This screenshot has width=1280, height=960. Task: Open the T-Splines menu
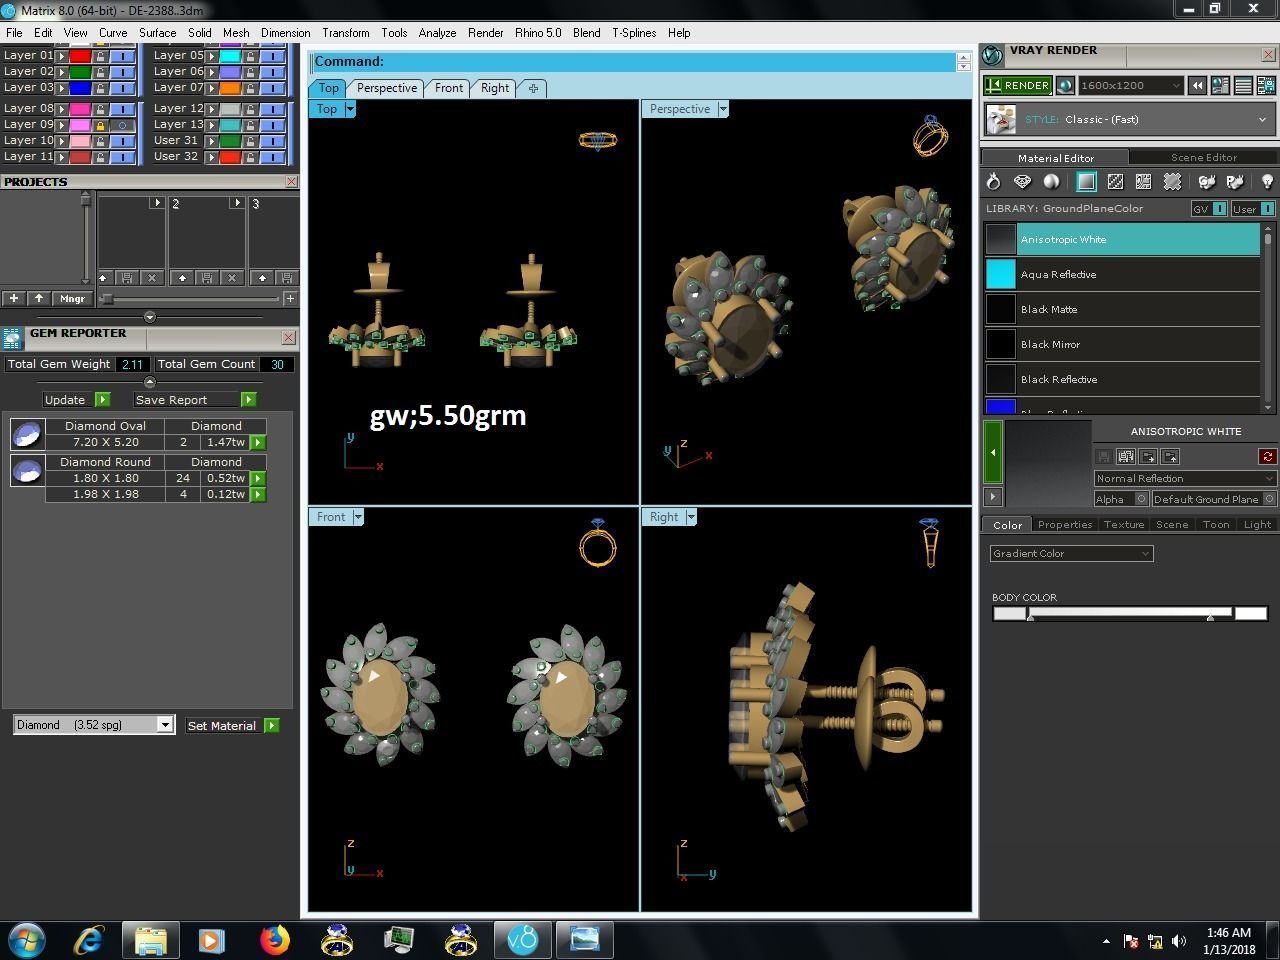(x=634, y=33)
